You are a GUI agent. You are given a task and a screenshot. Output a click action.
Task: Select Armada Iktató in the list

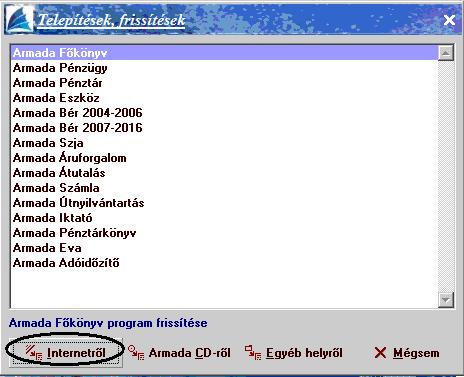224,218
